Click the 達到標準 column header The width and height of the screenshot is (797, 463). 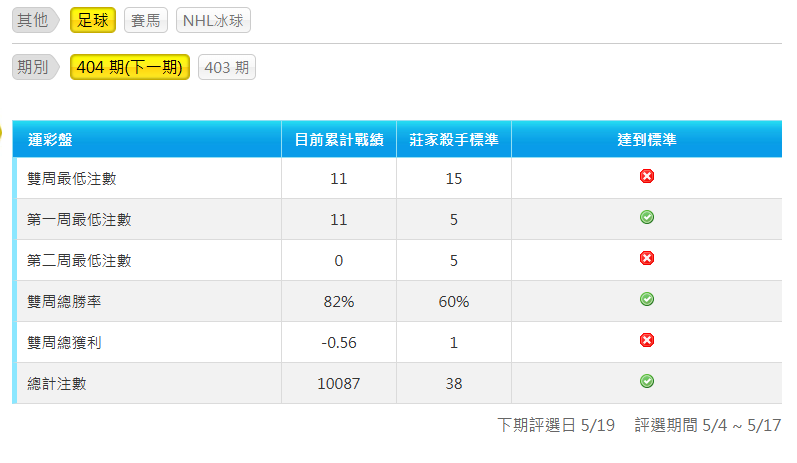647,139
